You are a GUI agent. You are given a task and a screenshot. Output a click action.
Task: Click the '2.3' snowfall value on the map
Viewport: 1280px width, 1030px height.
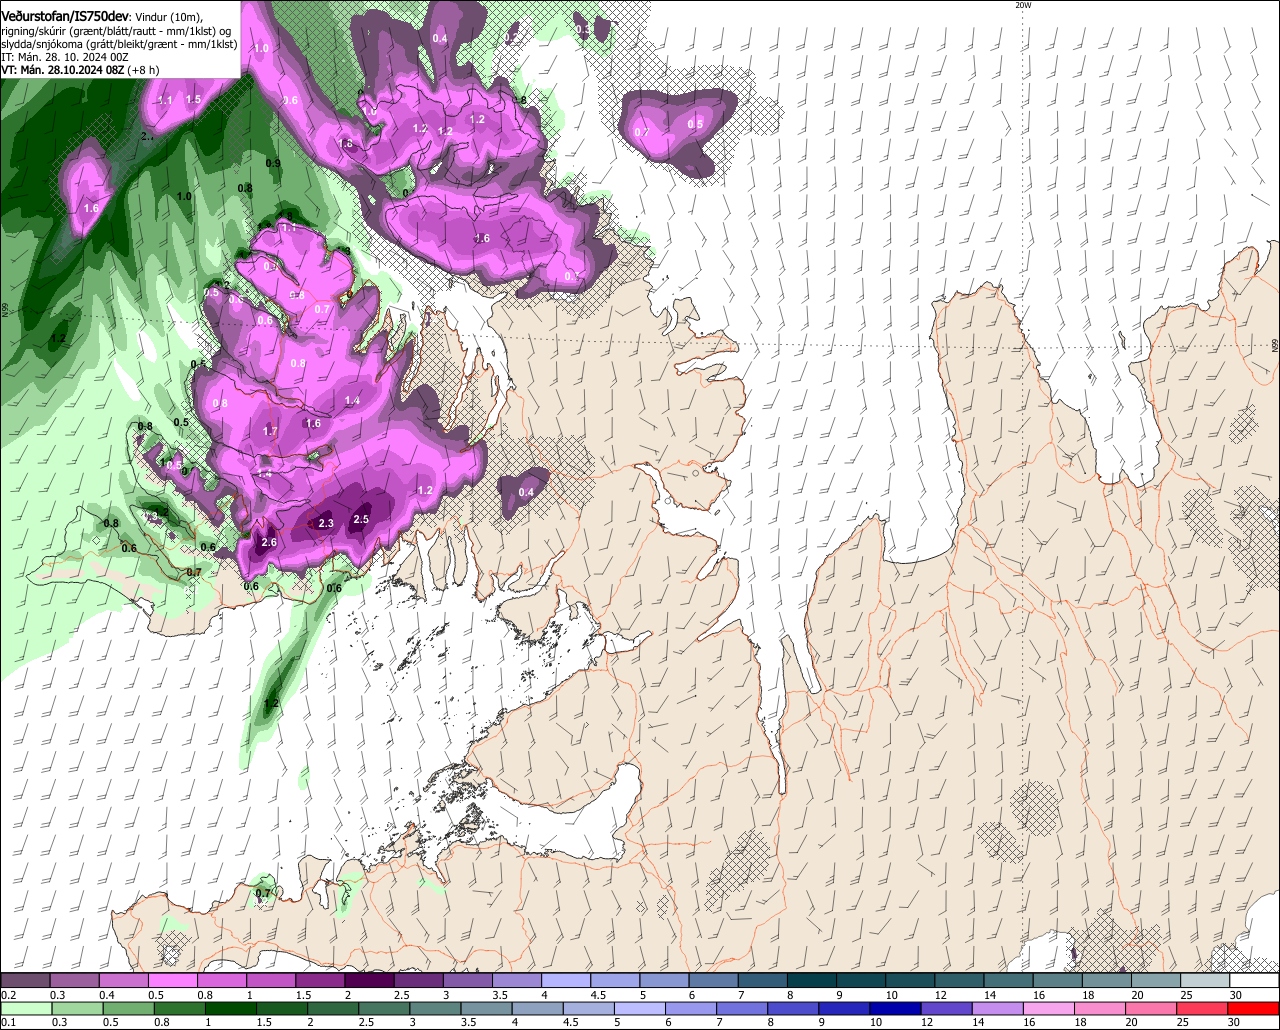(325, 523)
